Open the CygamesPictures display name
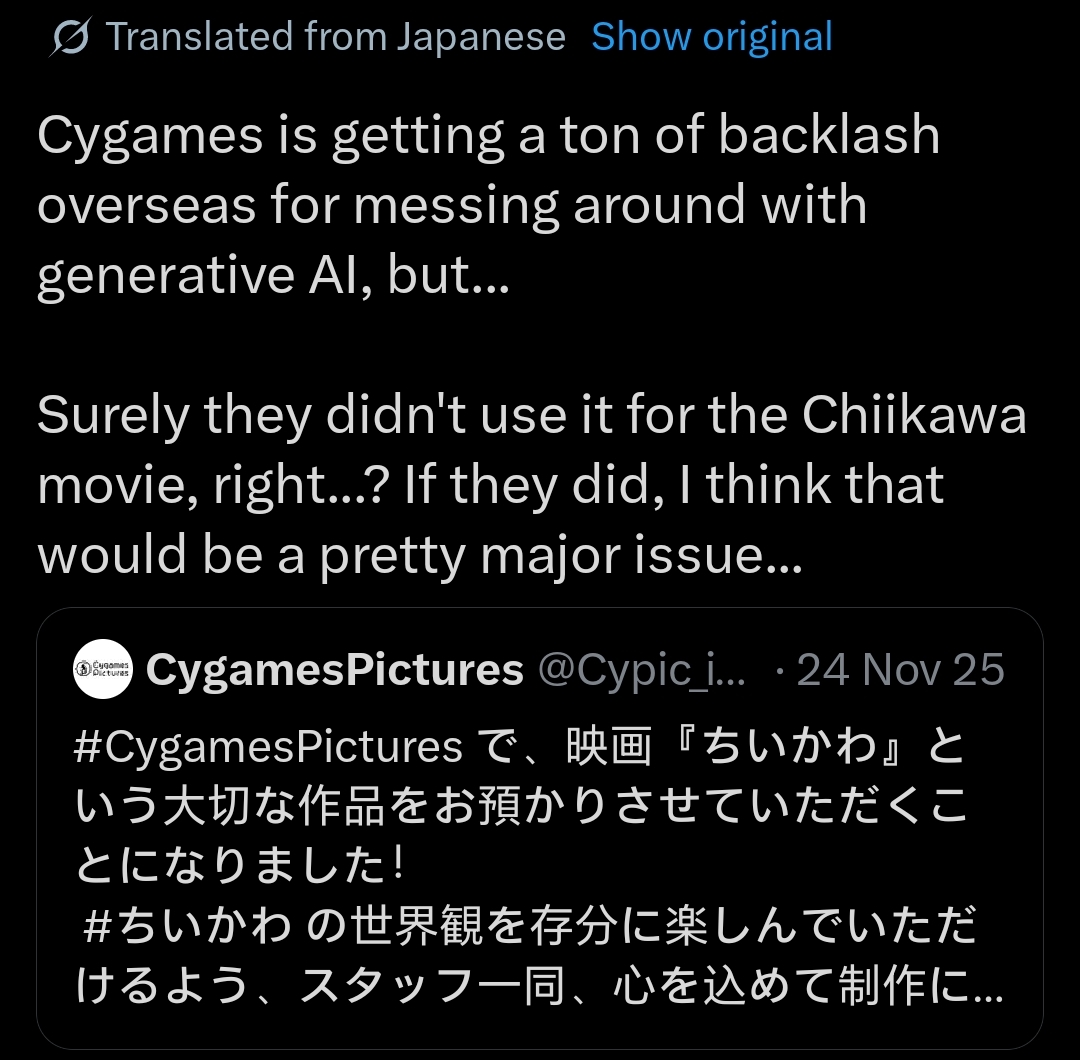 tap(335, 669)
